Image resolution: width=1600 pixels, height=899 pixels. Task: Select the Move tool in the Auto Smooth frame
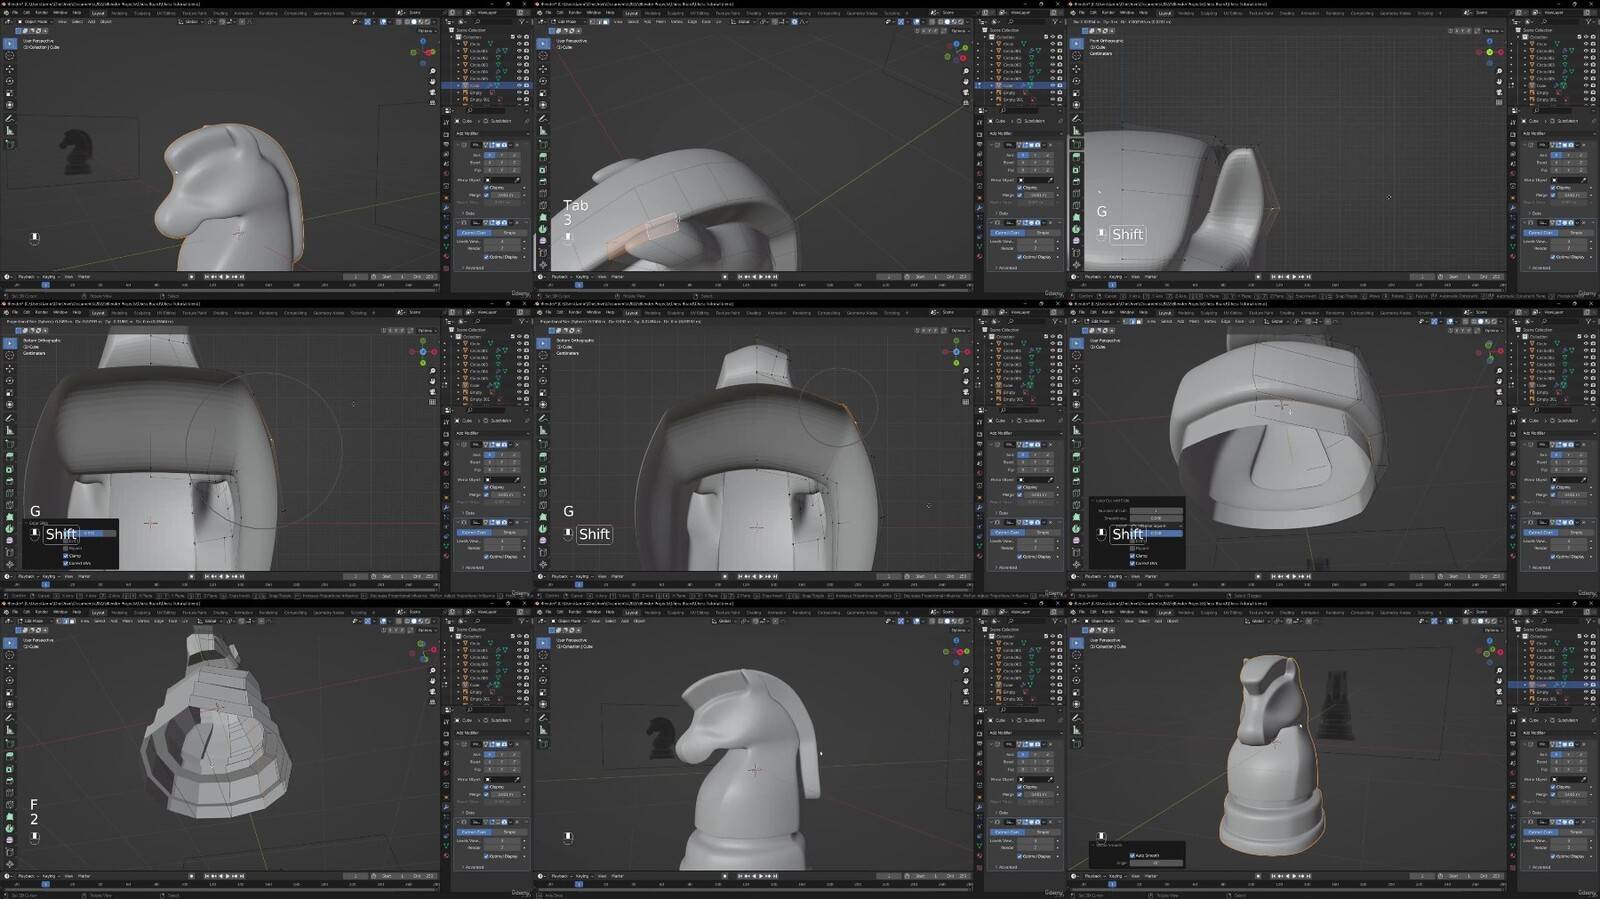click(x=1076, y=668)
